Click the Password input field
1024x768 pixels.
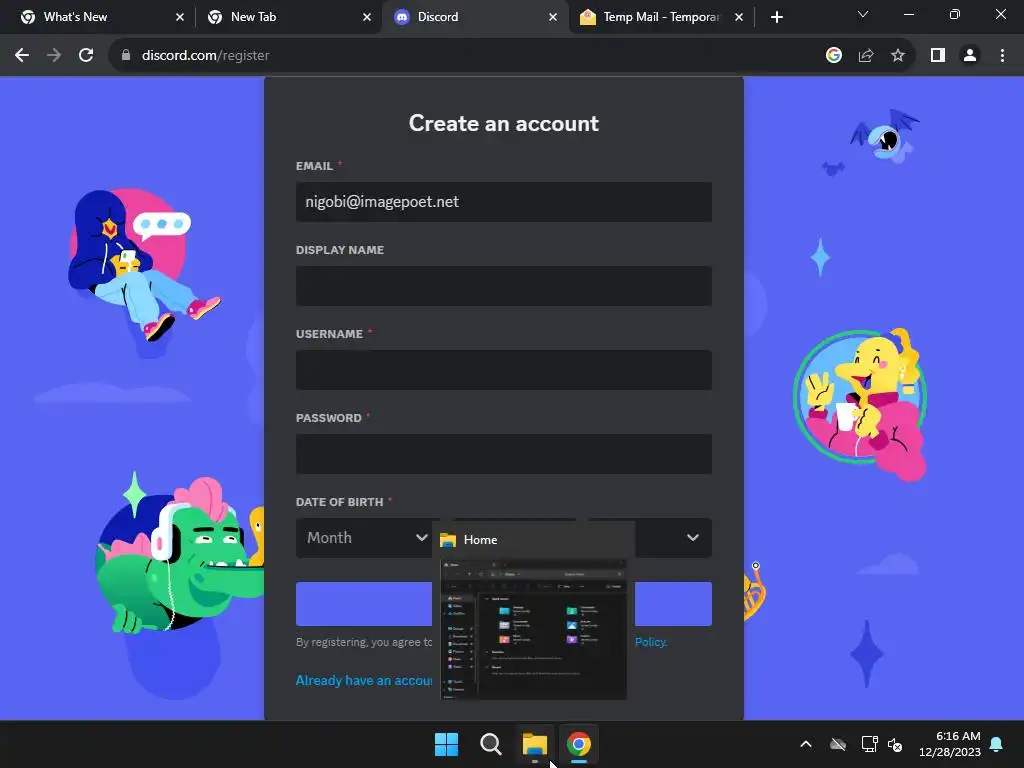pos(504,454)
